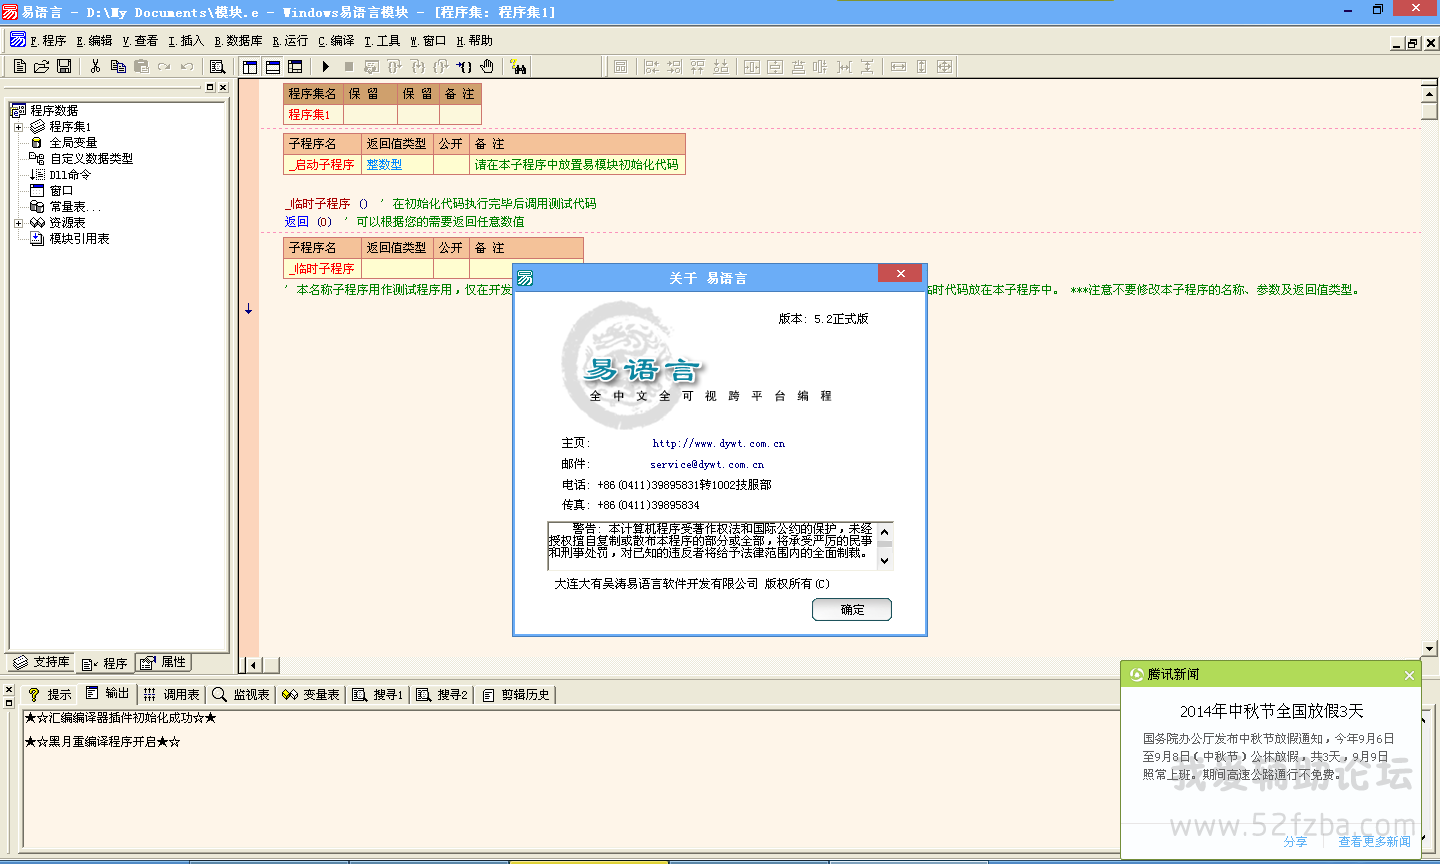Switch to the 监视表 tab
The image size is (1440, 864).
[241, 694]
